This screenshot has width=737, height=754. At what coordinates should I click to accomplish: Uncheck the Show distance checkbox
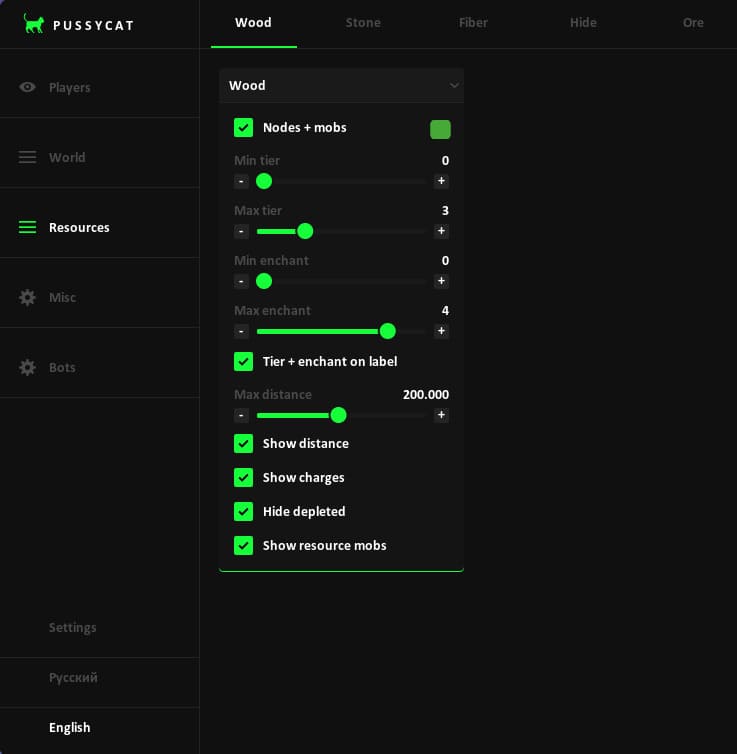[243, 443]
